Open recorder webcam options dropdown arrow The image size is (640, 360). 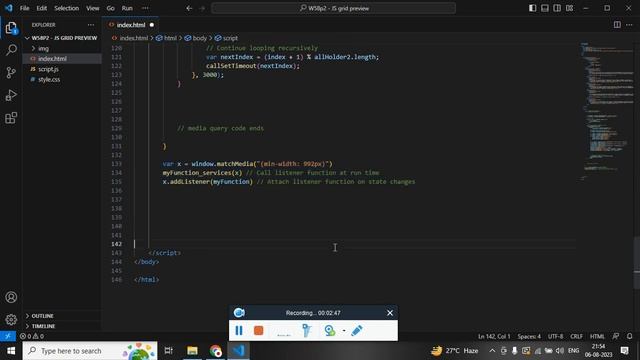point(344,331)
